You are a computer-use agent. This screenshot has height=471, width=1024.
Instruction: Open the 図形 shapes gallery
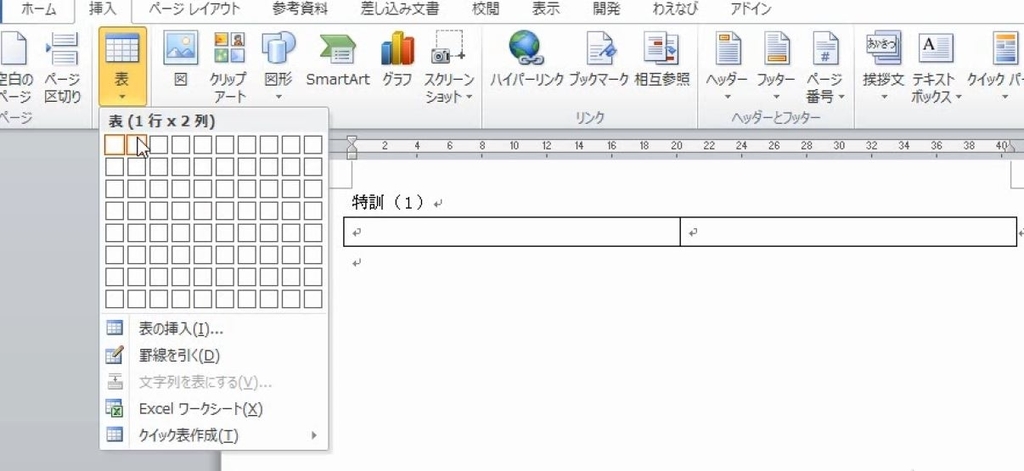[x=278, y=67]
